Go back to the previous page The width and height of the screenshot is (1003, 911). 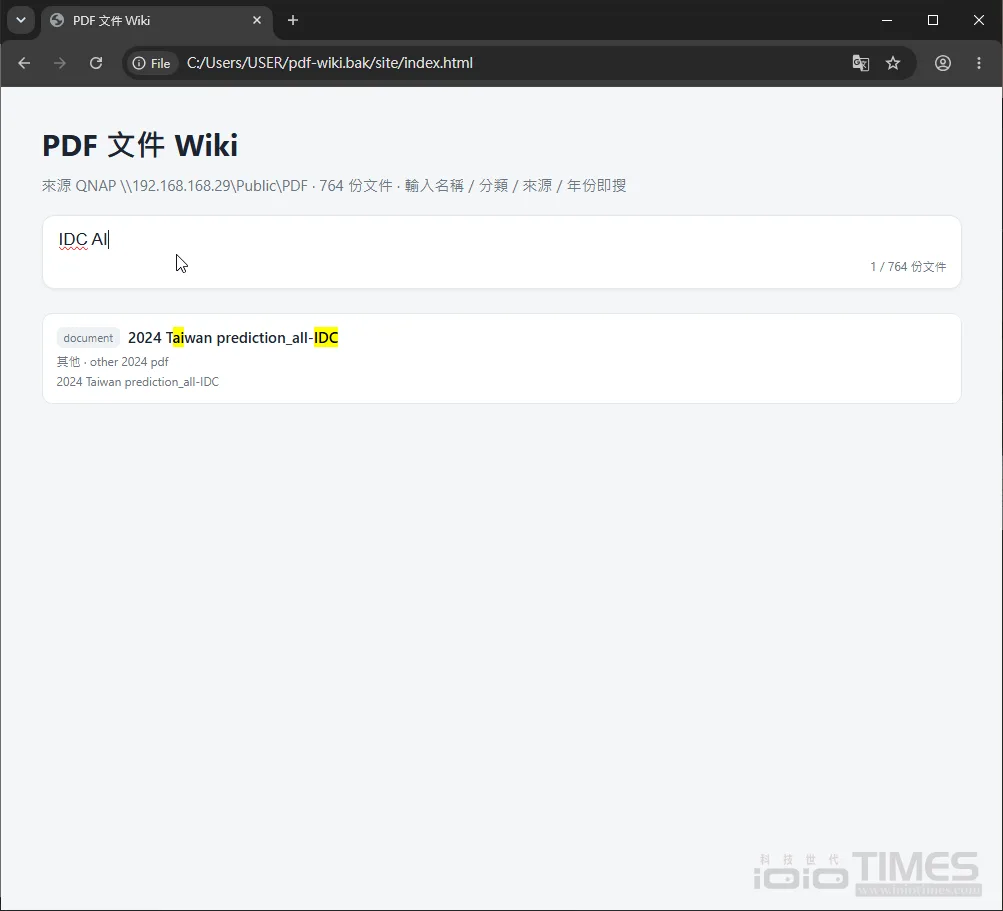tap(24, 63)
